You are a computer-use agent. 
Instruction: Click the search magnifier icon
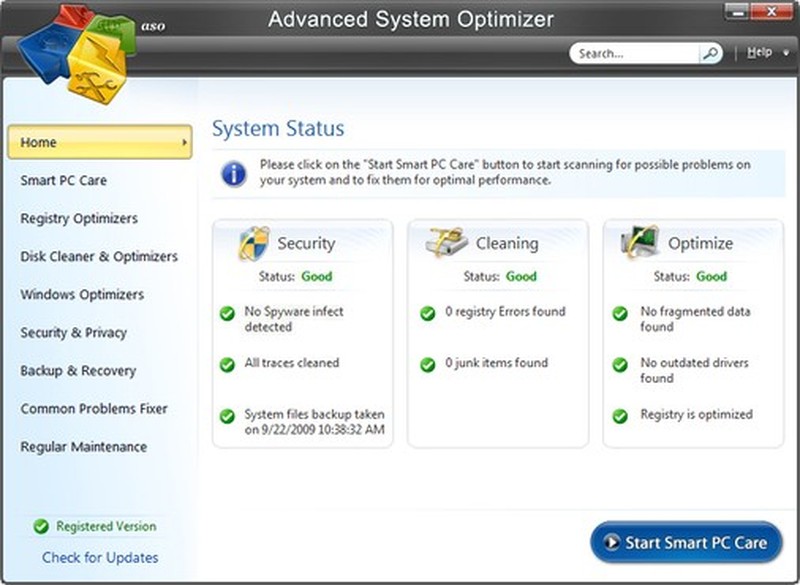pos(709,52)
